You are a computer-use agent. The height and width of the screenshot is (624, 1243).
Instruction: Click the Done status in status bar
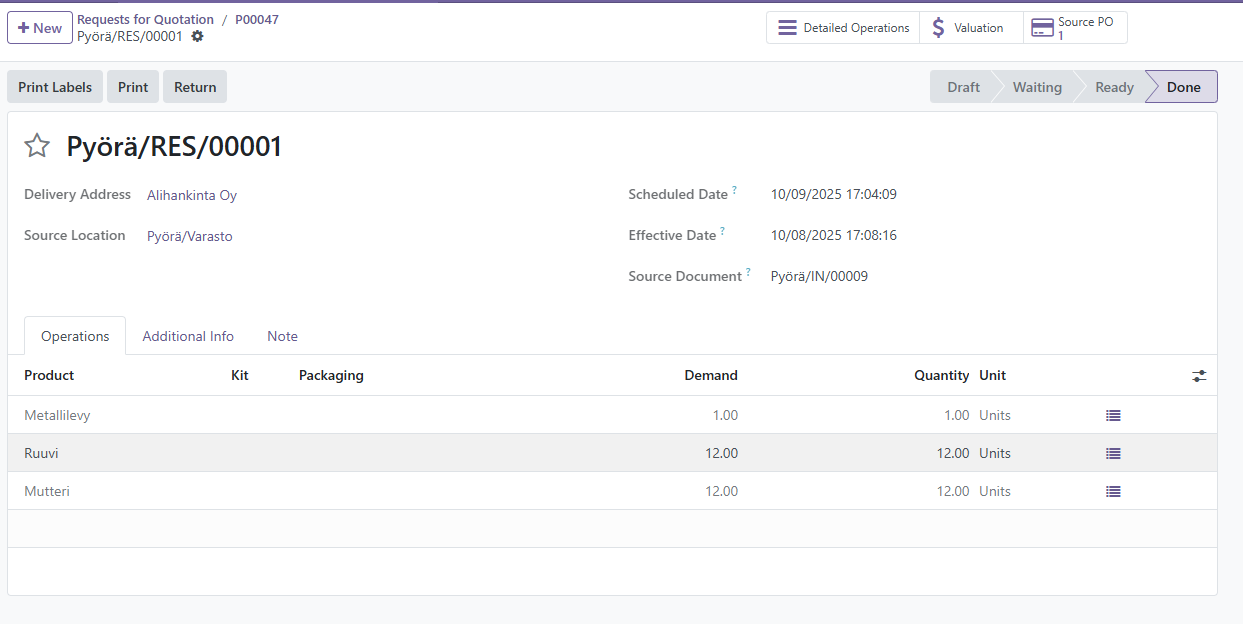tap(1183, 87)
